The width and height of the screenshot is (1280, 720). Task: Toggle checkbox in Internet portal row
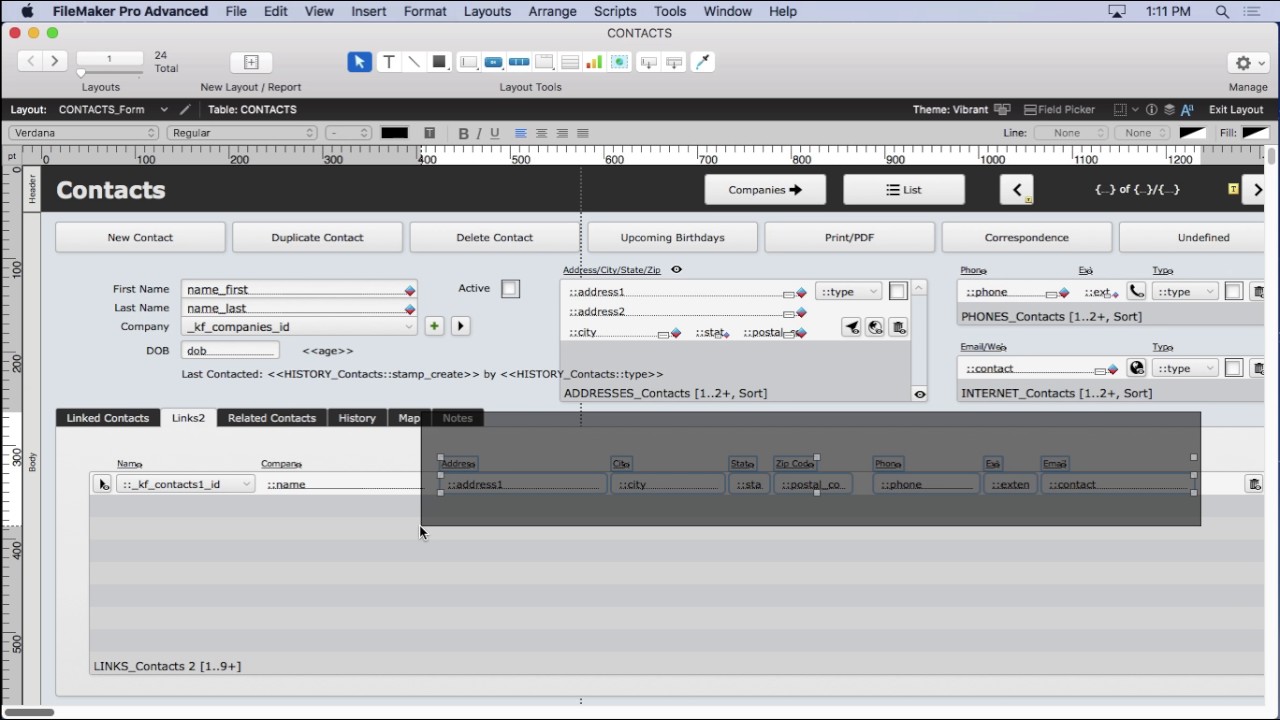1234,368
